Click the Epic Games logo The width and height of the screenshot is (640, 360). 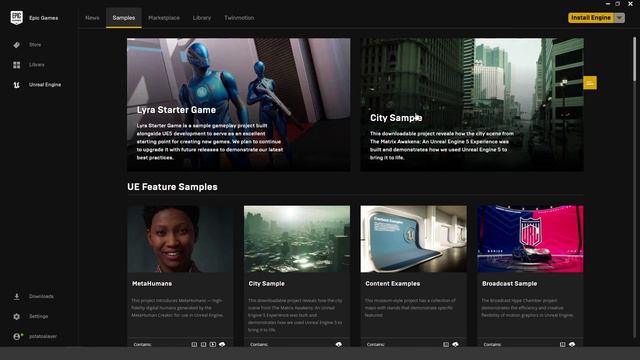coord(16,18)
